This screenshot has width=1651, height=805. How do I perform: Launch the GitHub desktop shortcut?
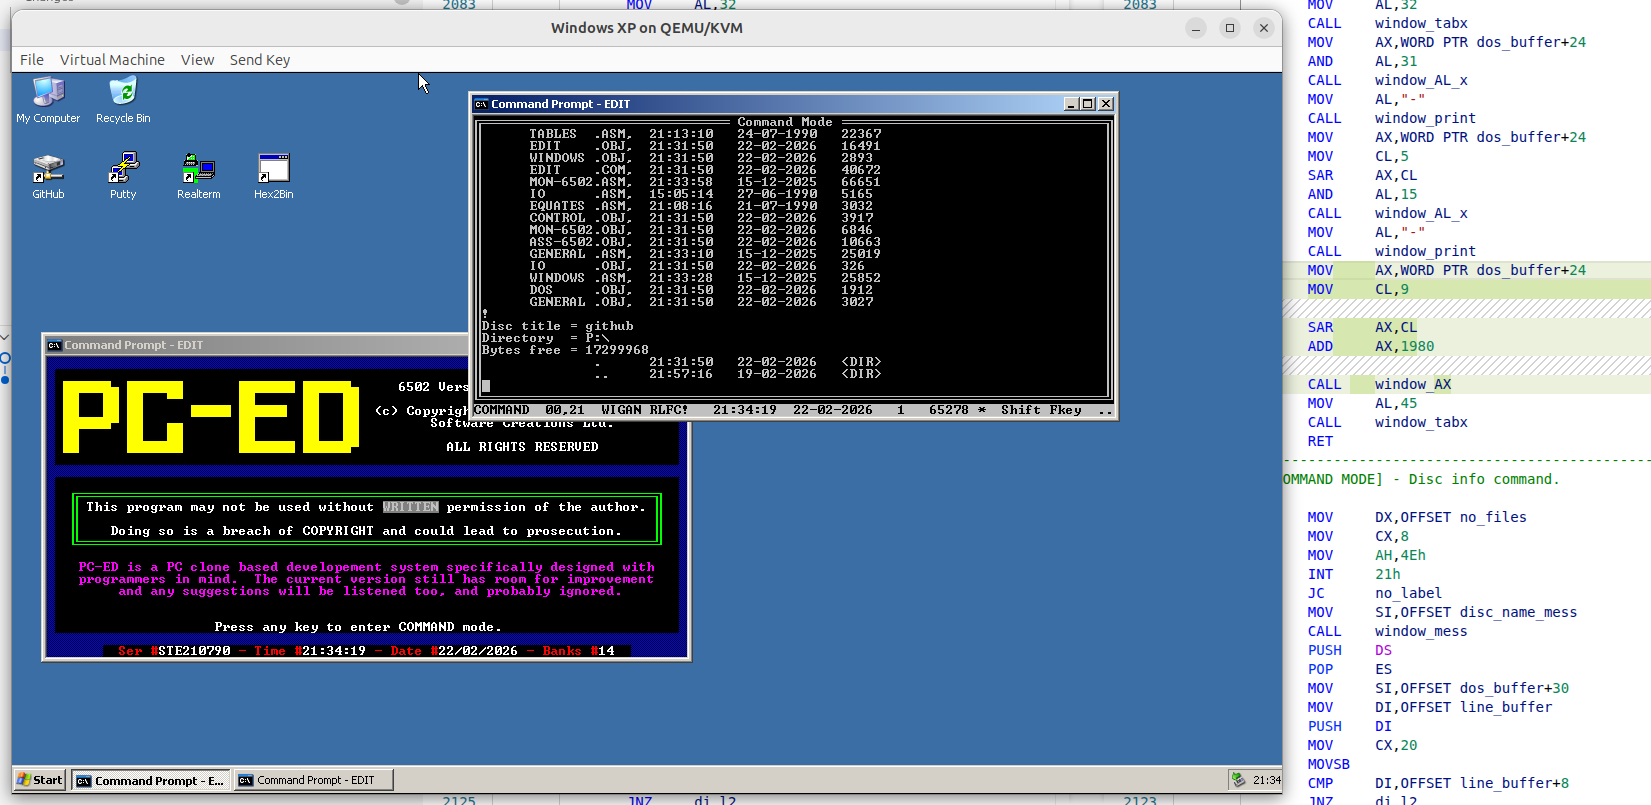click(48, 168)
